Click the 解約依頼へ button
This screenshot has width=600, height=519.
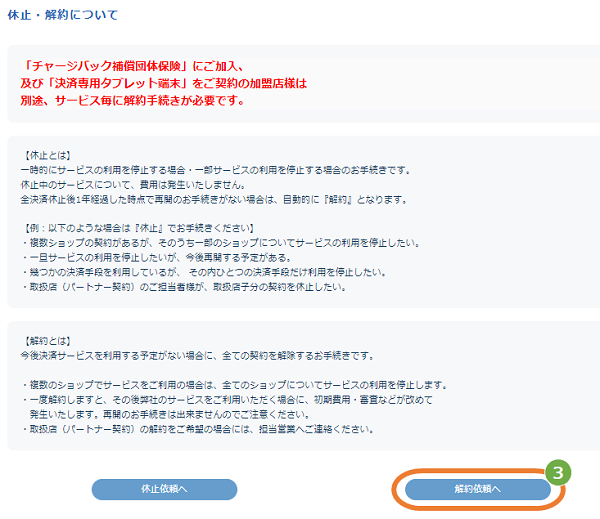478,489
